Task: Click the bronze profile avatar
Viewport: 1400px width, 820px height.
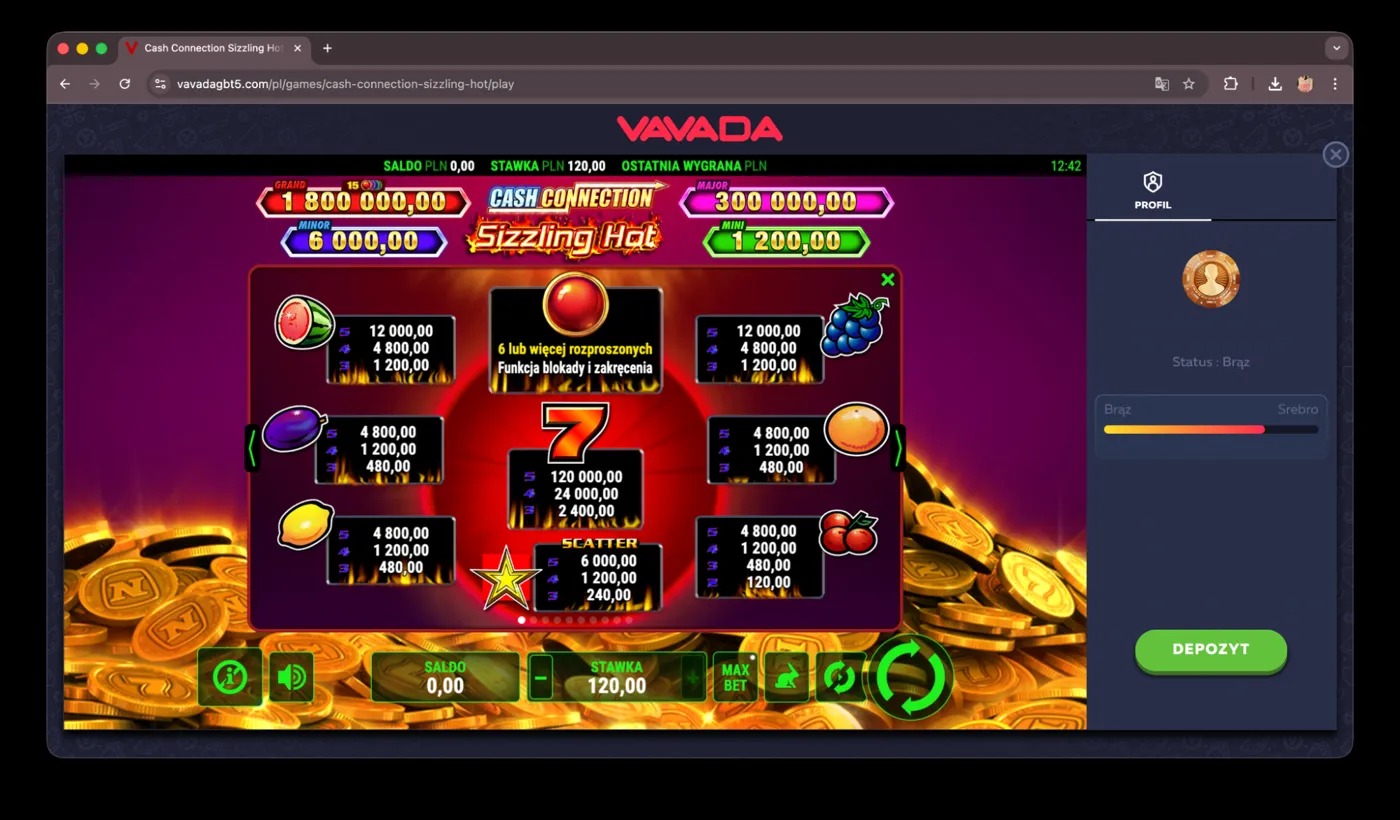Action: (x=1211, y=279)
